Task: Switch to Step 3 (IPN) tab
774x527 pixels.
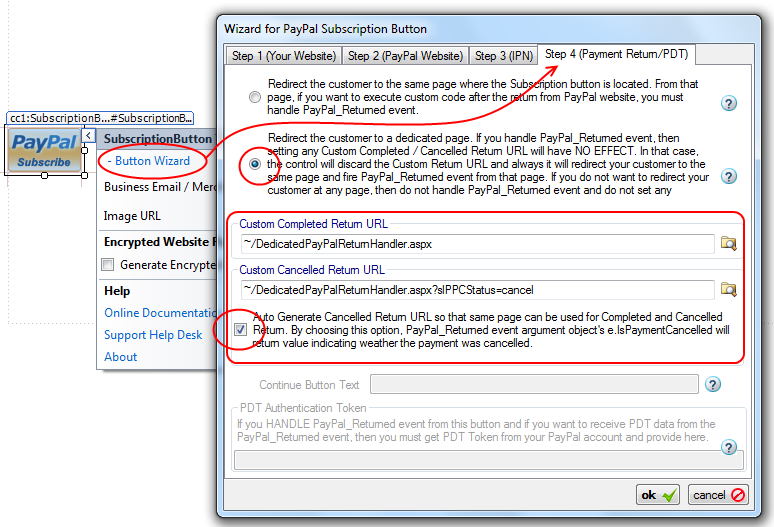Action: (504, 56)
